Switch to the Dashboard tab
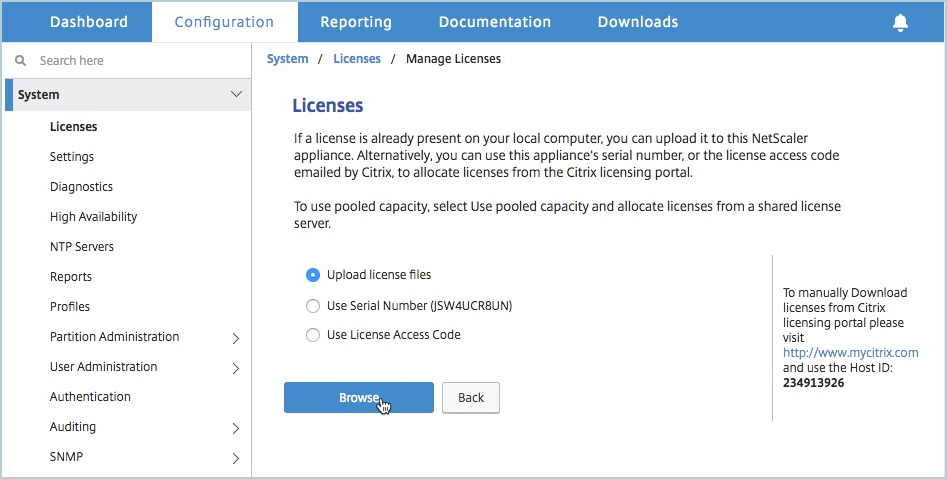The height and width of the screenshot is (479, 947). [89, 22]
